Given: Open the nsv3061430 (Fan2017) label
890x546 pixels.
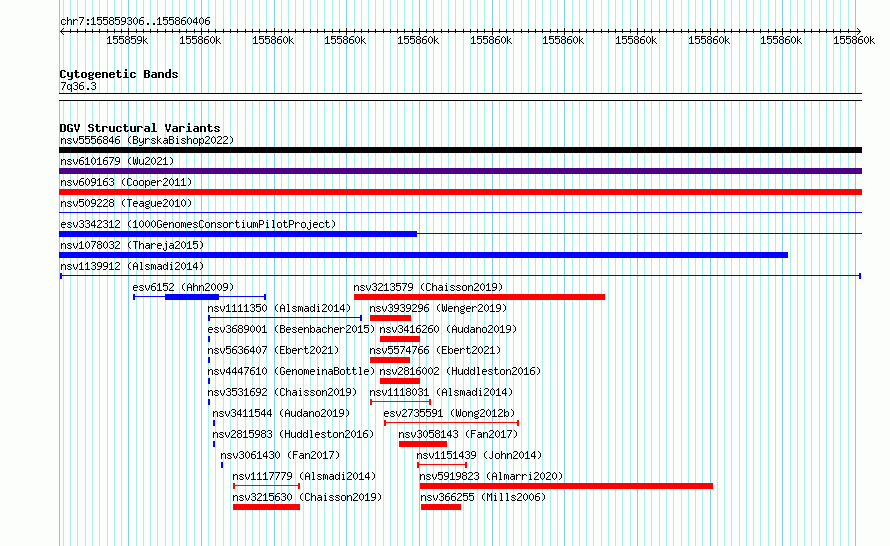Looking at the screenshot, I should click(x=280, y=455).
